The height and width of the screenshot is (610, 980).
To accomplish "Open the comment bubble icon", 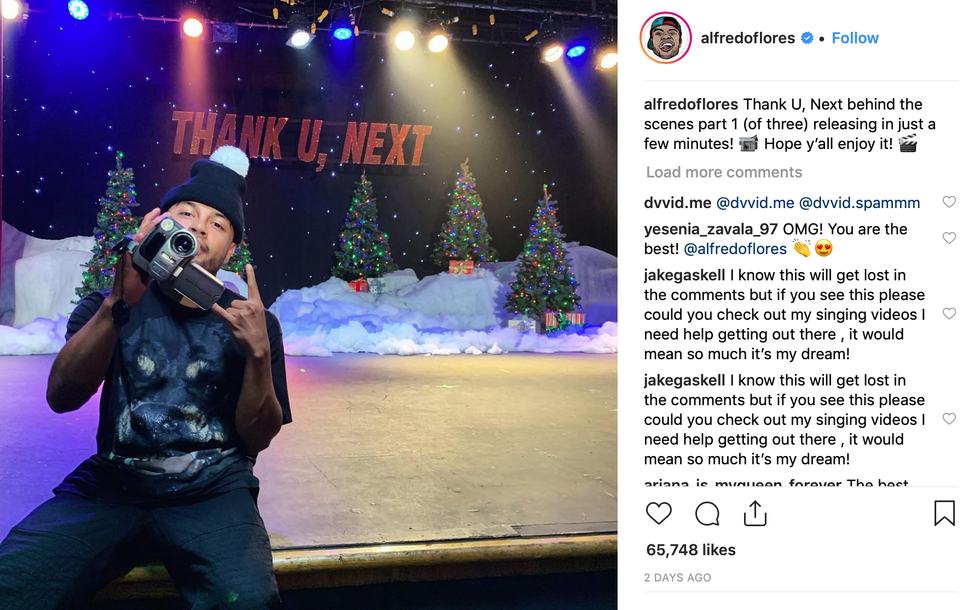I will (x=707, y=514).
